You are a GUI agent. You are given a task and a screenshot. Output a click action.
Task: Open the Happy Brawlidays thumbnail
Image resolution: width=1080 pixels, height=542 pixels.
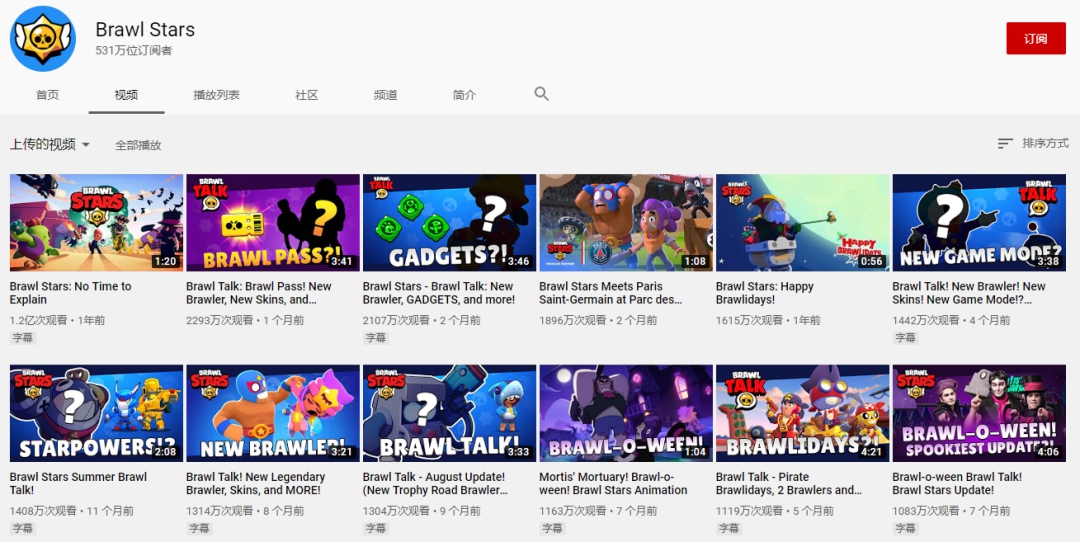coord(802,222)
